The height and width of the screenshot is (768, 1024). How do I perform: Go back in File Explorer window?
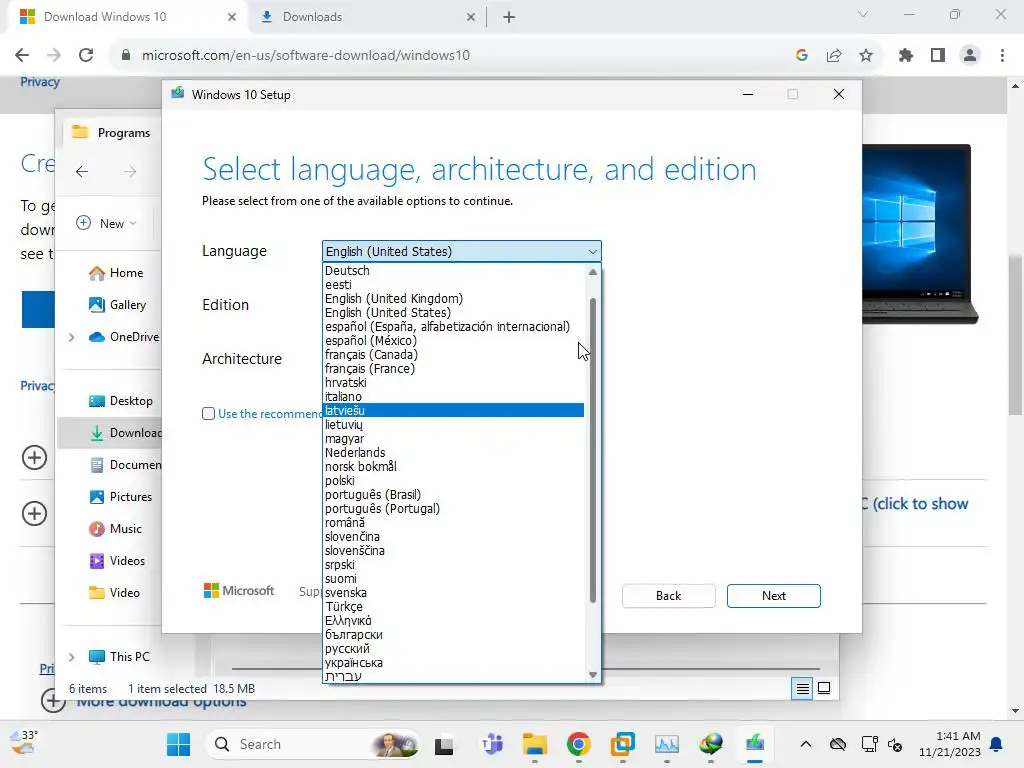82,172
